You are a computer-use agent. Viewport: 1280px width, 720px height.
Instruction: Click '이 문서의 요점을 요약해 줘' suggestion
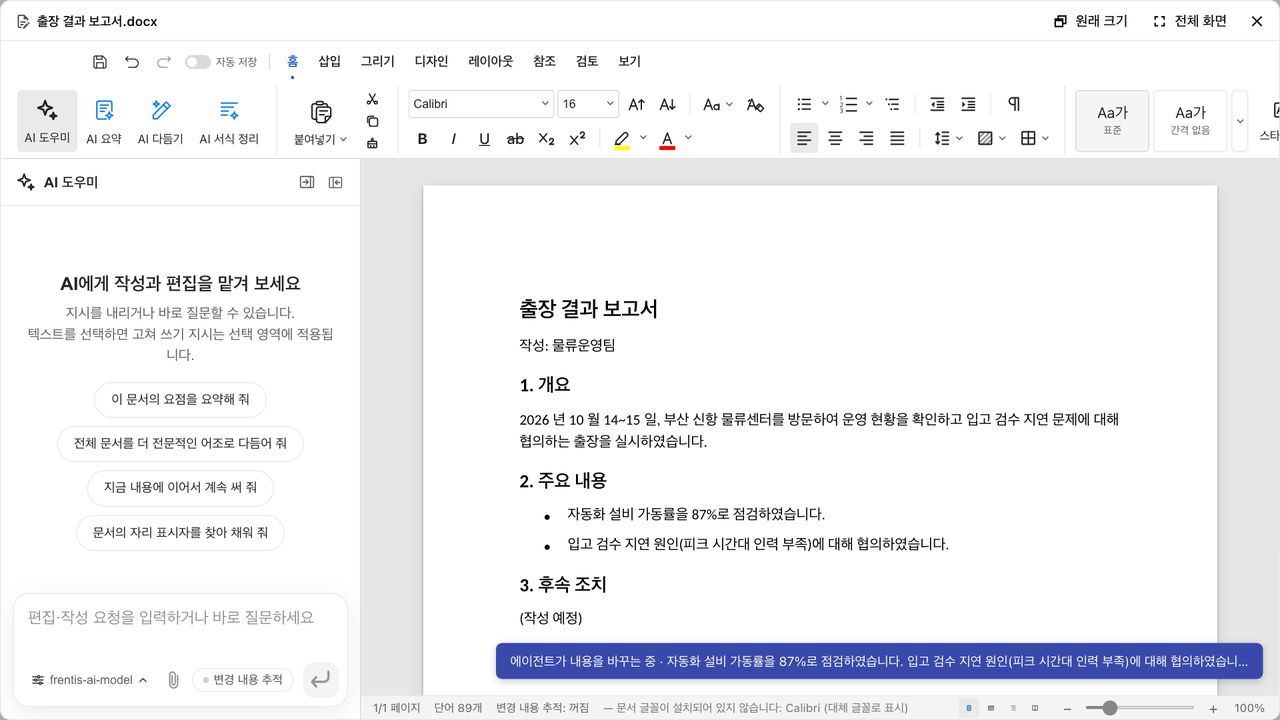180,399
